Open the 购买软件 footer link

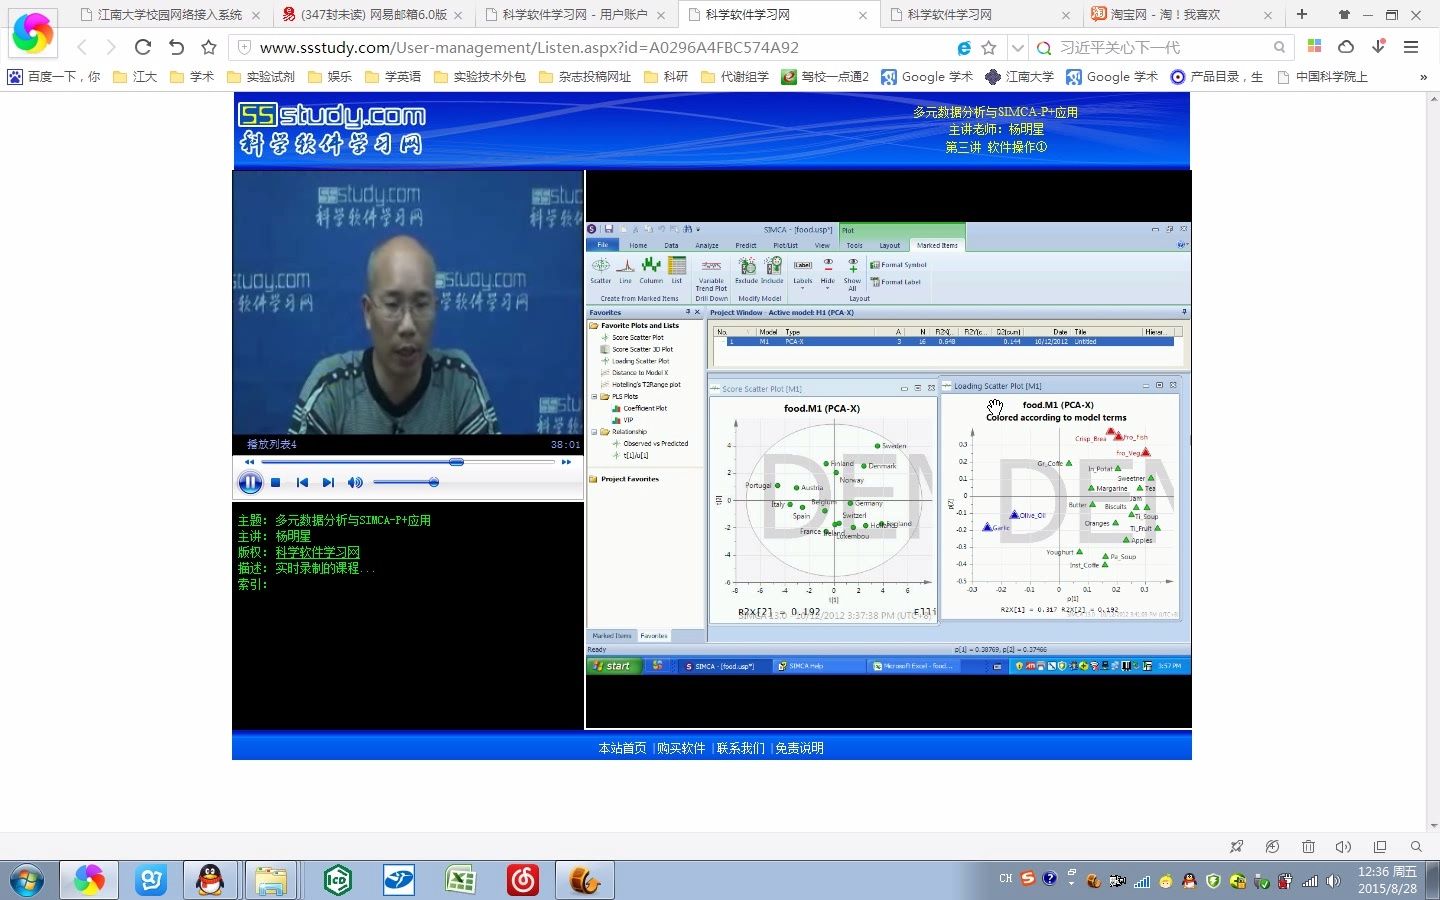(681, 748)
